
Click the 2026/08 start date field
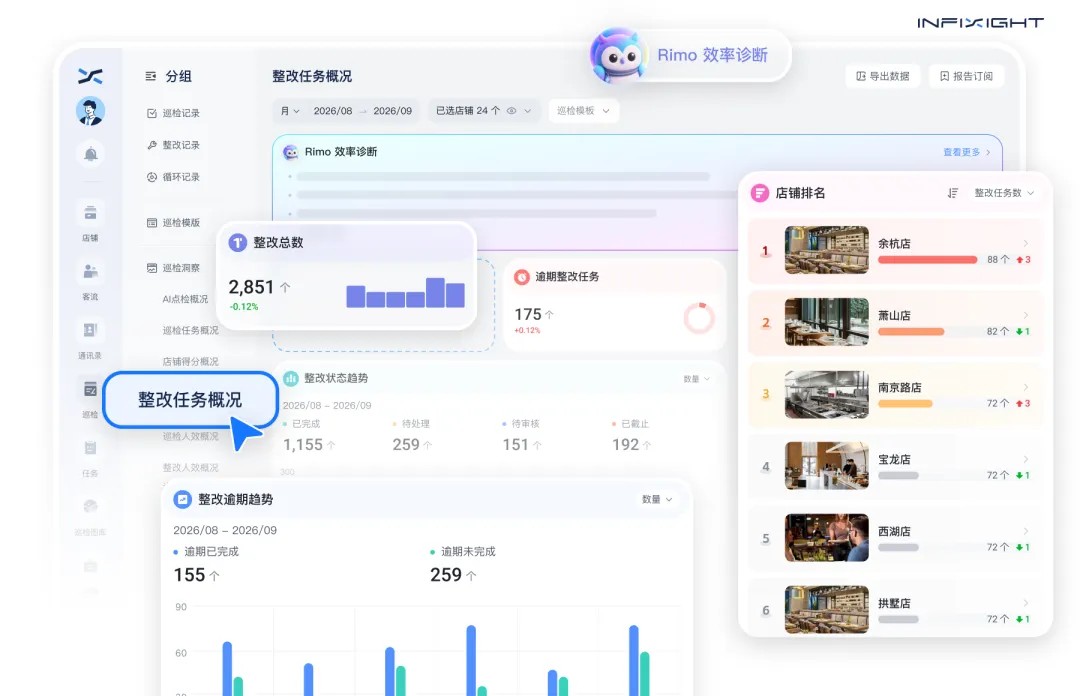pyautogui.click(x=333, y=111)
